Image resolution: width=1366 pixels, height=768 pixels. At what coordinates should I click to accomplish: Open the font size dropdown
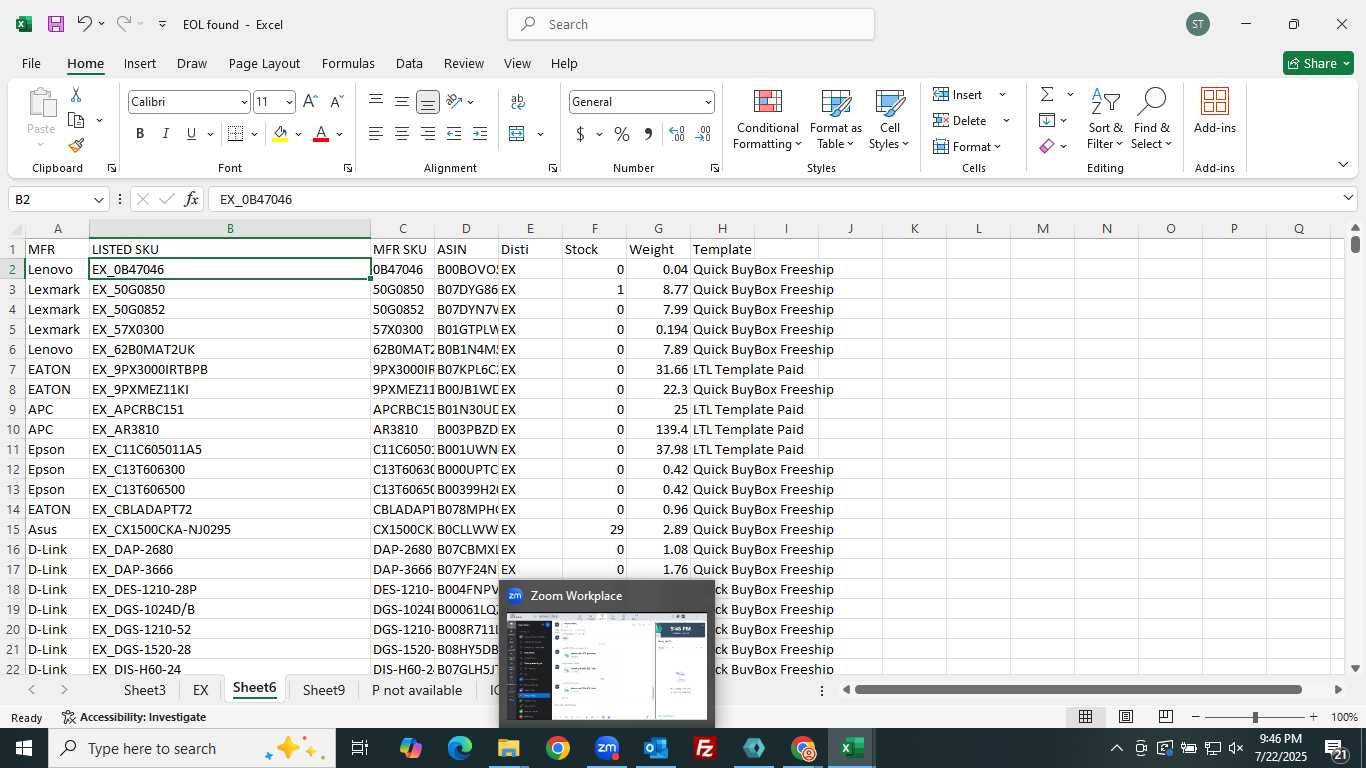tap(289, 102)
